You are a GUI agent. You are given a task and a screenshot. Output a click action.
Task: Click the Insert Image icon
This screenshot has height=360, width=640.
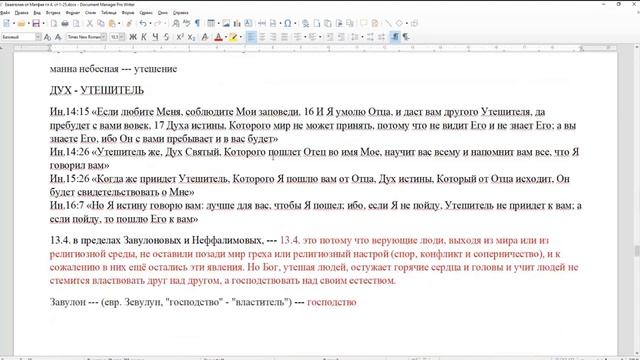point(226,23)
